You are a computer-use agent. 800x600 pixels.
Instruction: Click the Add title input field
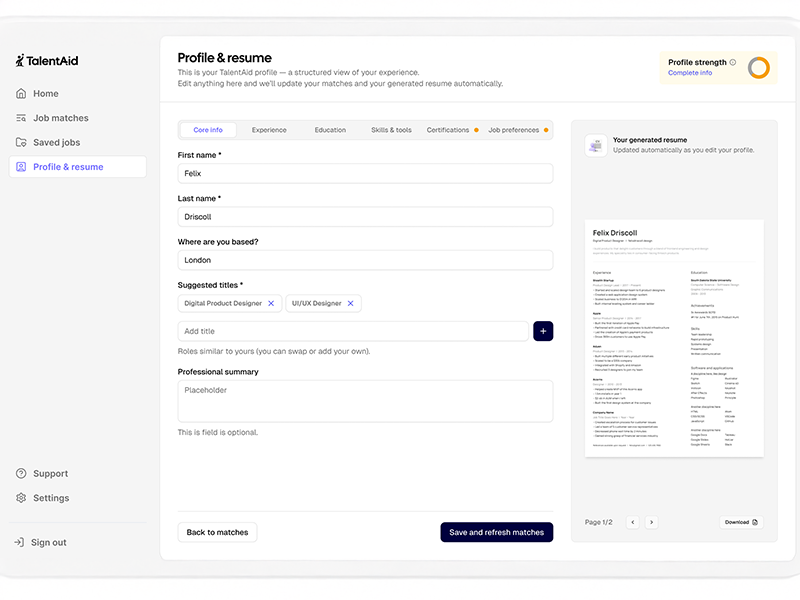coord(353,331)
